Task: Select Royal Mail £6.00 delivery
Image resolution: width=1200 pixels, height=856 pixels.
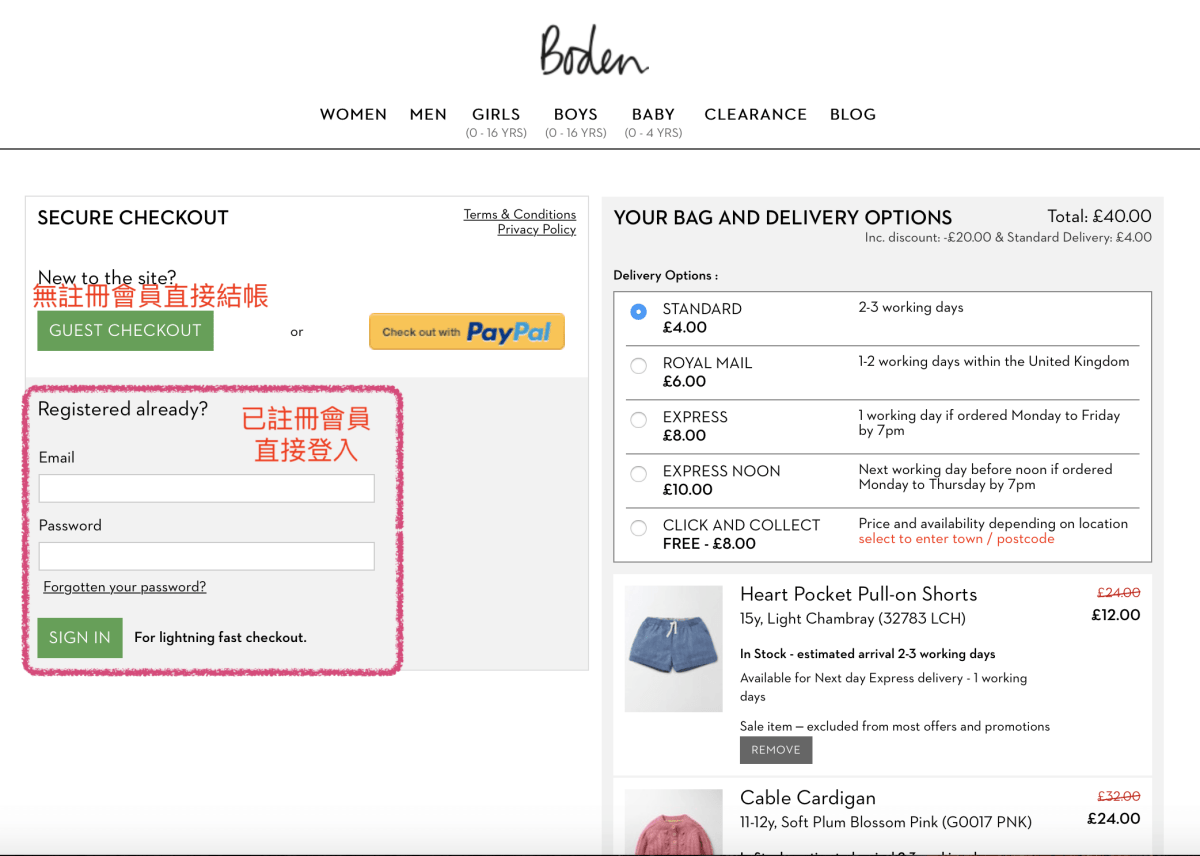Action: coord(639,366)
